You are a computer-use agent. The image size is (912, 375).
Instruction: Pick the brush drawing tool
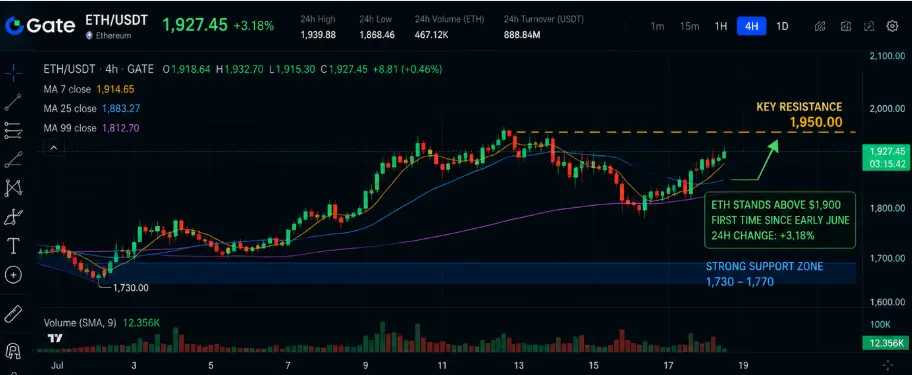pyautogui.click(x=13, y=217)
